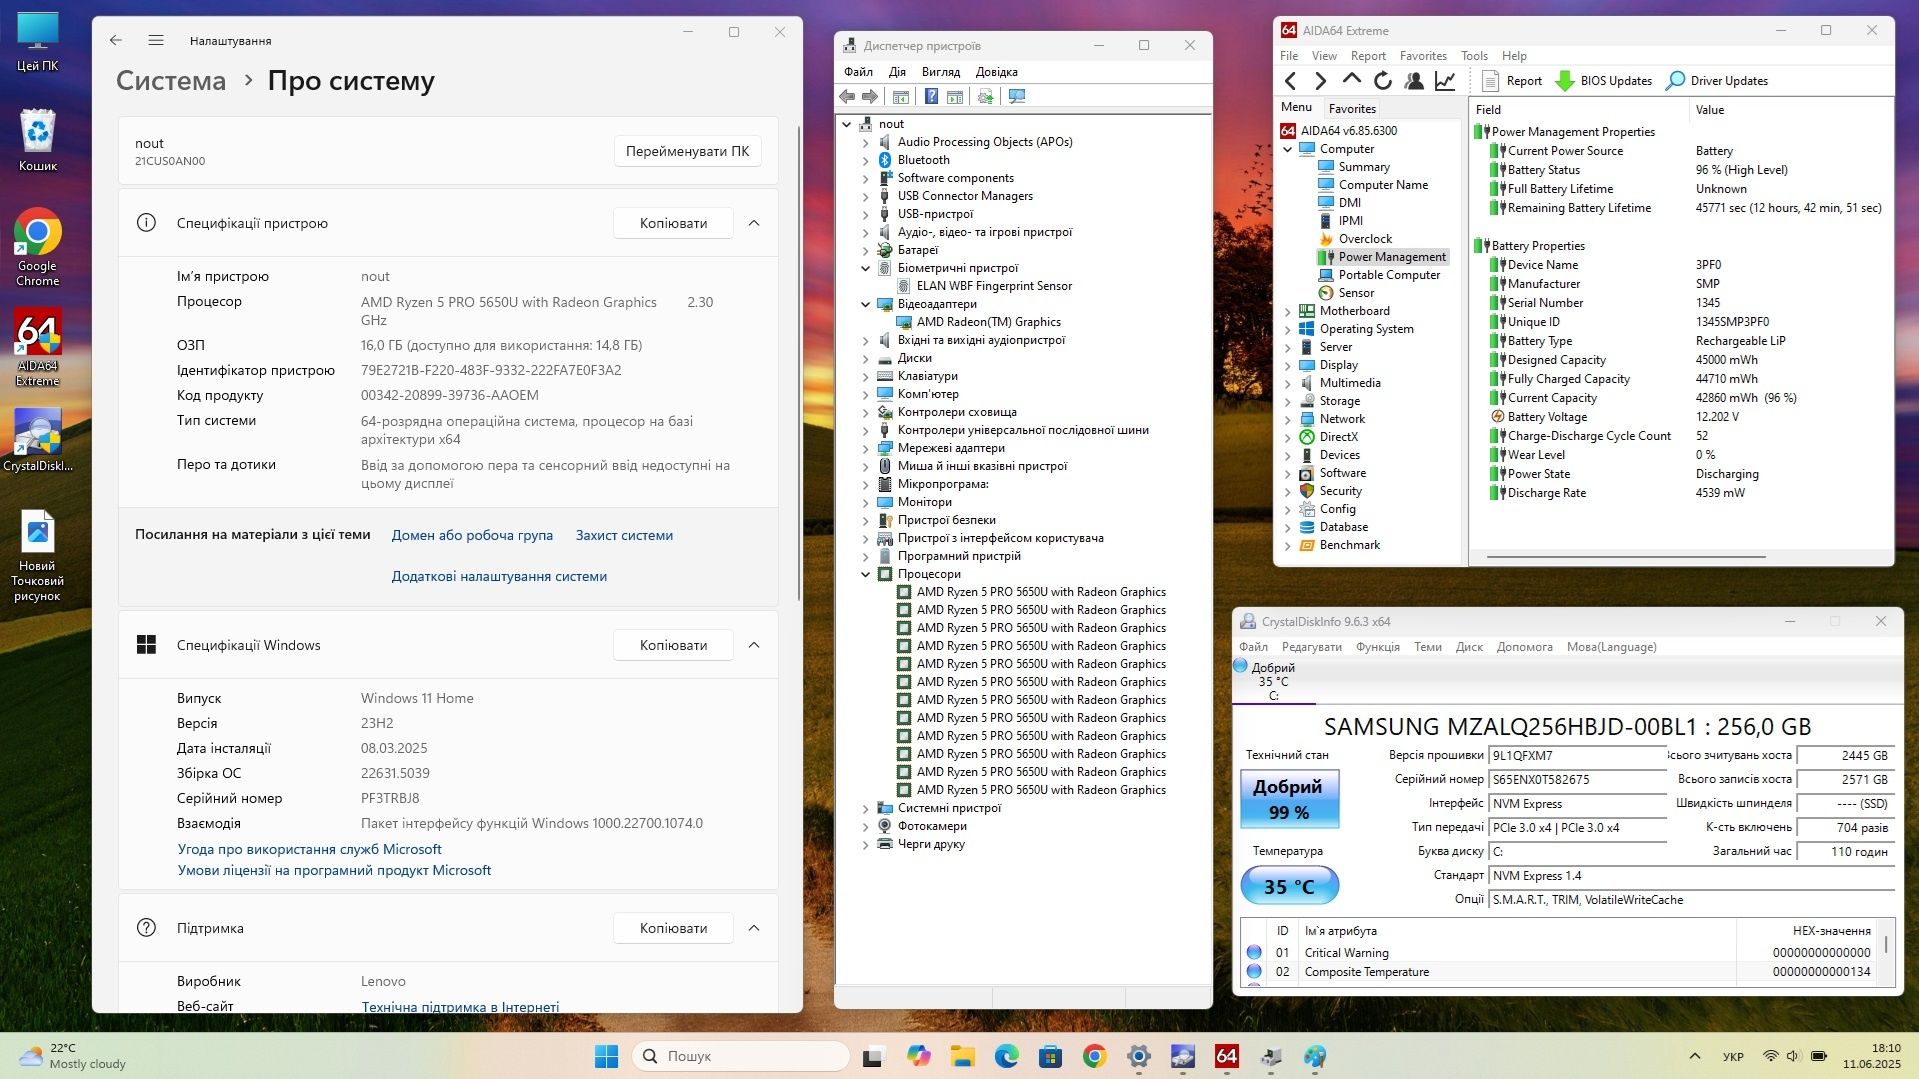Viewport: 1919px width, 1079px height.
Task: Click AIDA64 up-level arrow icon
Action: (x=1351, y=80)
